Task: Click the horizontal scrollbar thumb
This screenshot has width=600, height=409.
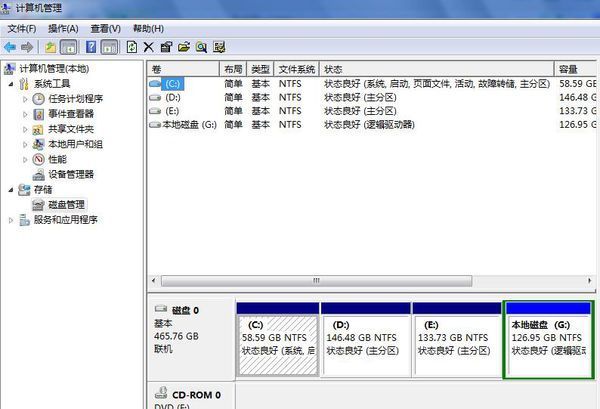Action: point(316,281)
